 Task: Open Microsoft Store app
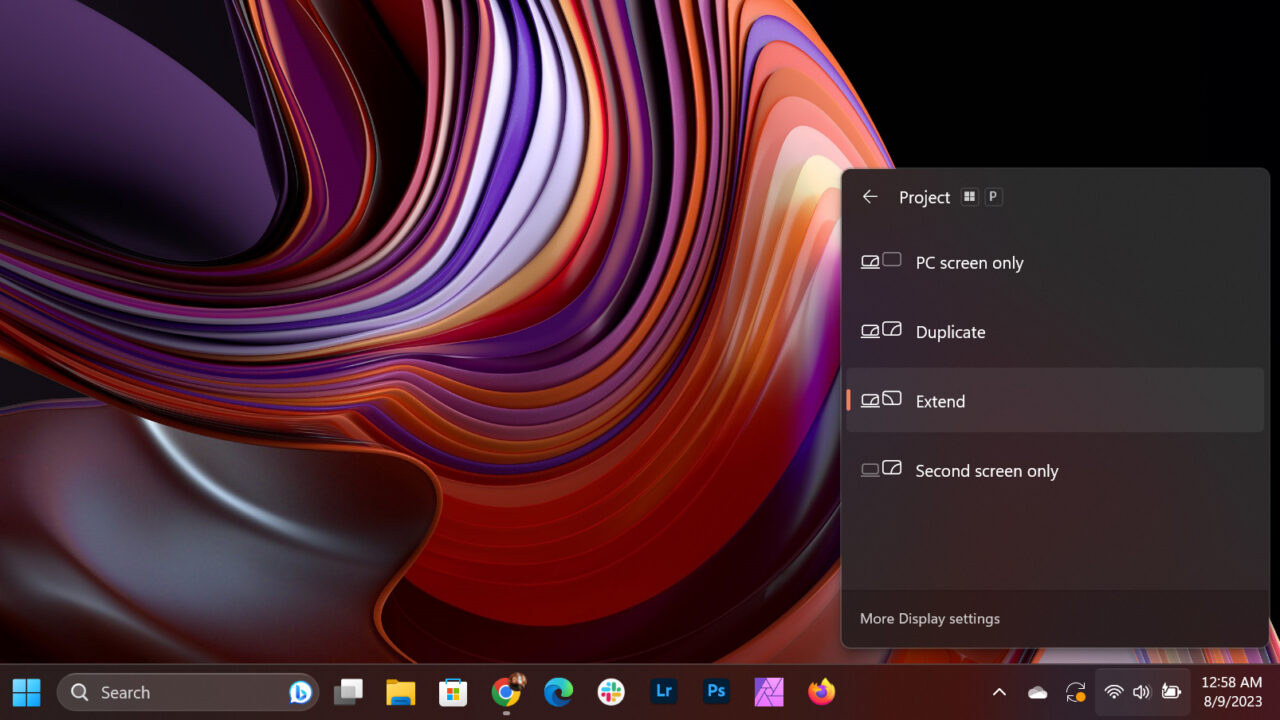point(453,692)
